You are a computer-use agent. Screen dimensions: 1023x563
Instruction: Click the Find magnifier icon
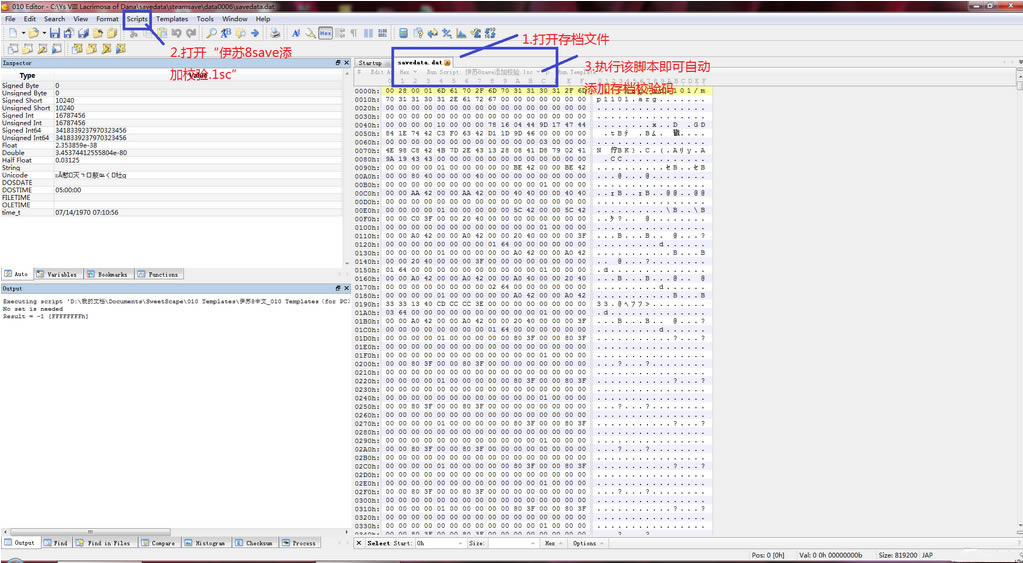pyautogui.click(x=211, y=33)
